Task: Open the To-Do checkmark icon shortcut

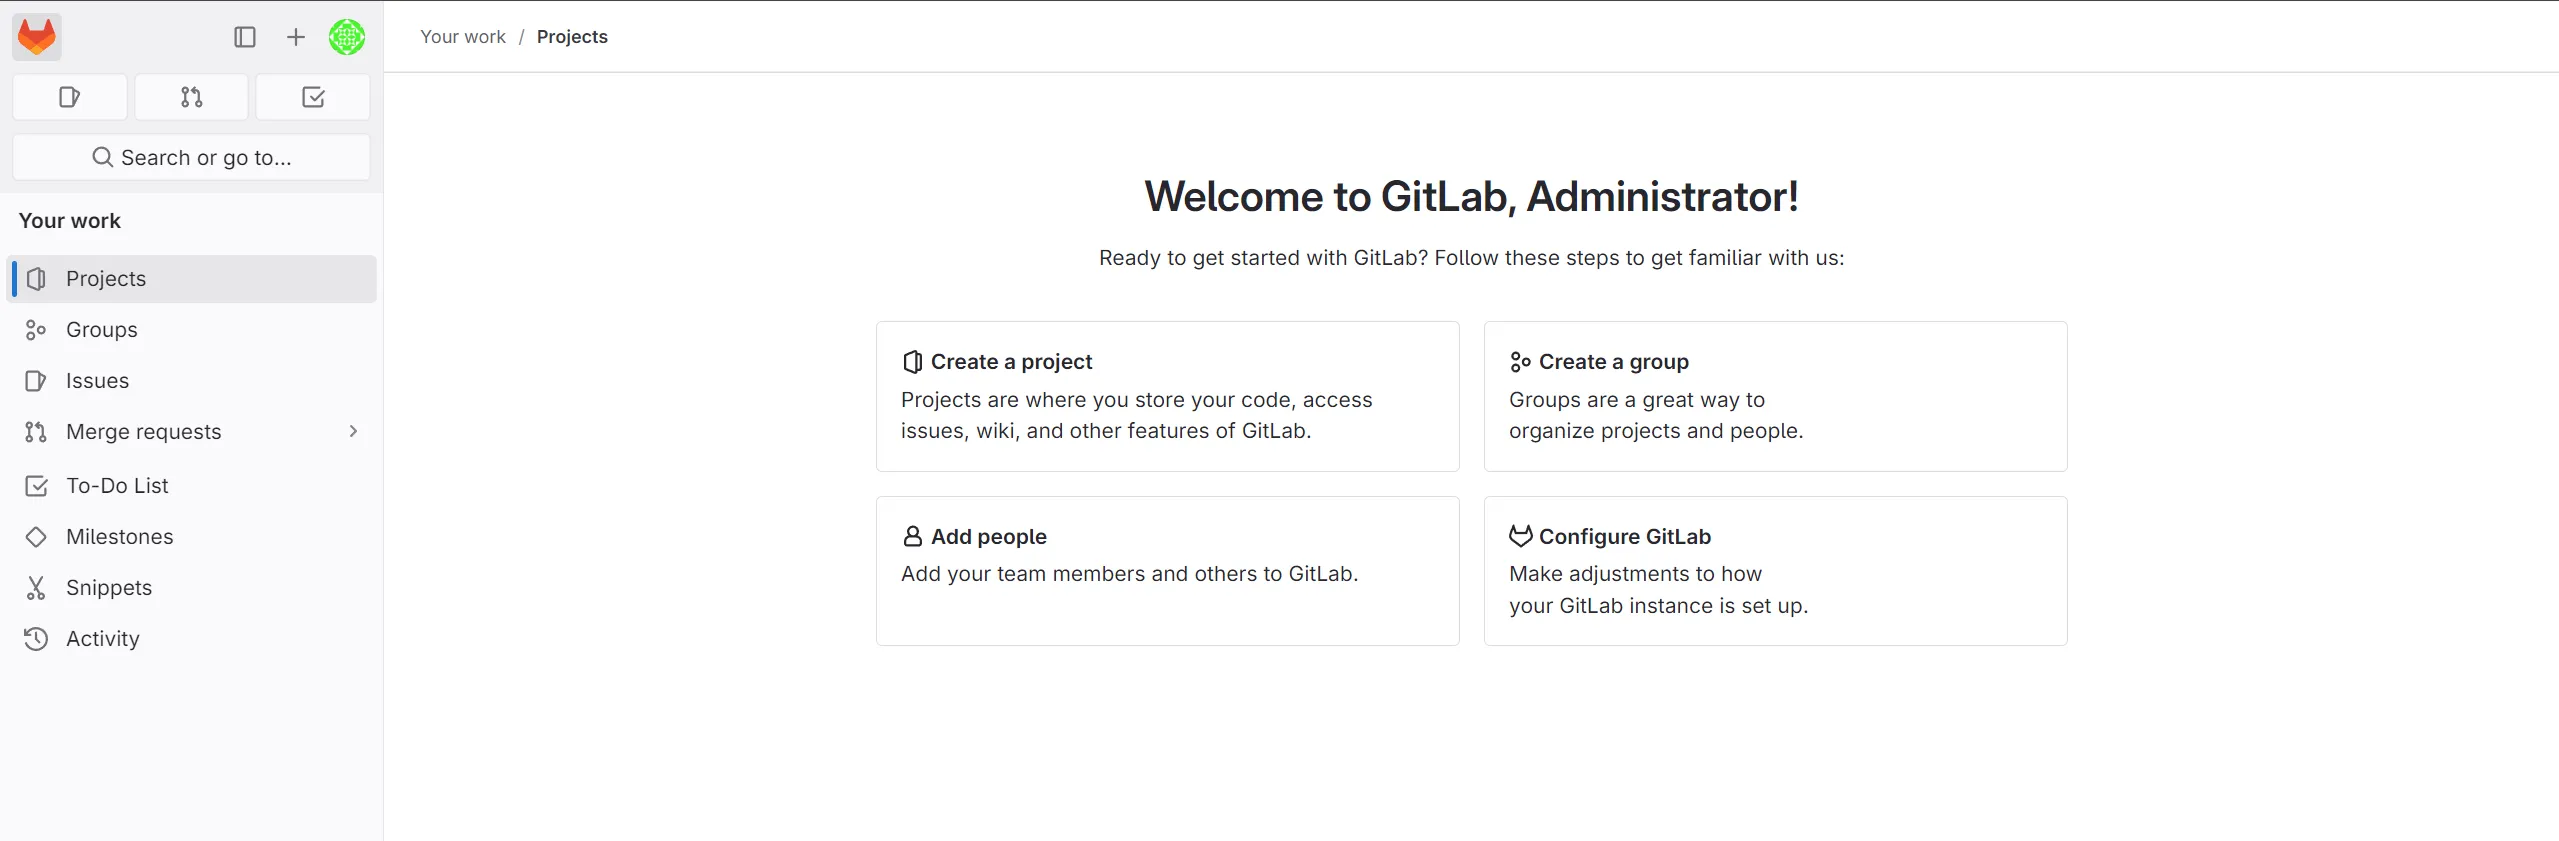Action: coord(313,97)
